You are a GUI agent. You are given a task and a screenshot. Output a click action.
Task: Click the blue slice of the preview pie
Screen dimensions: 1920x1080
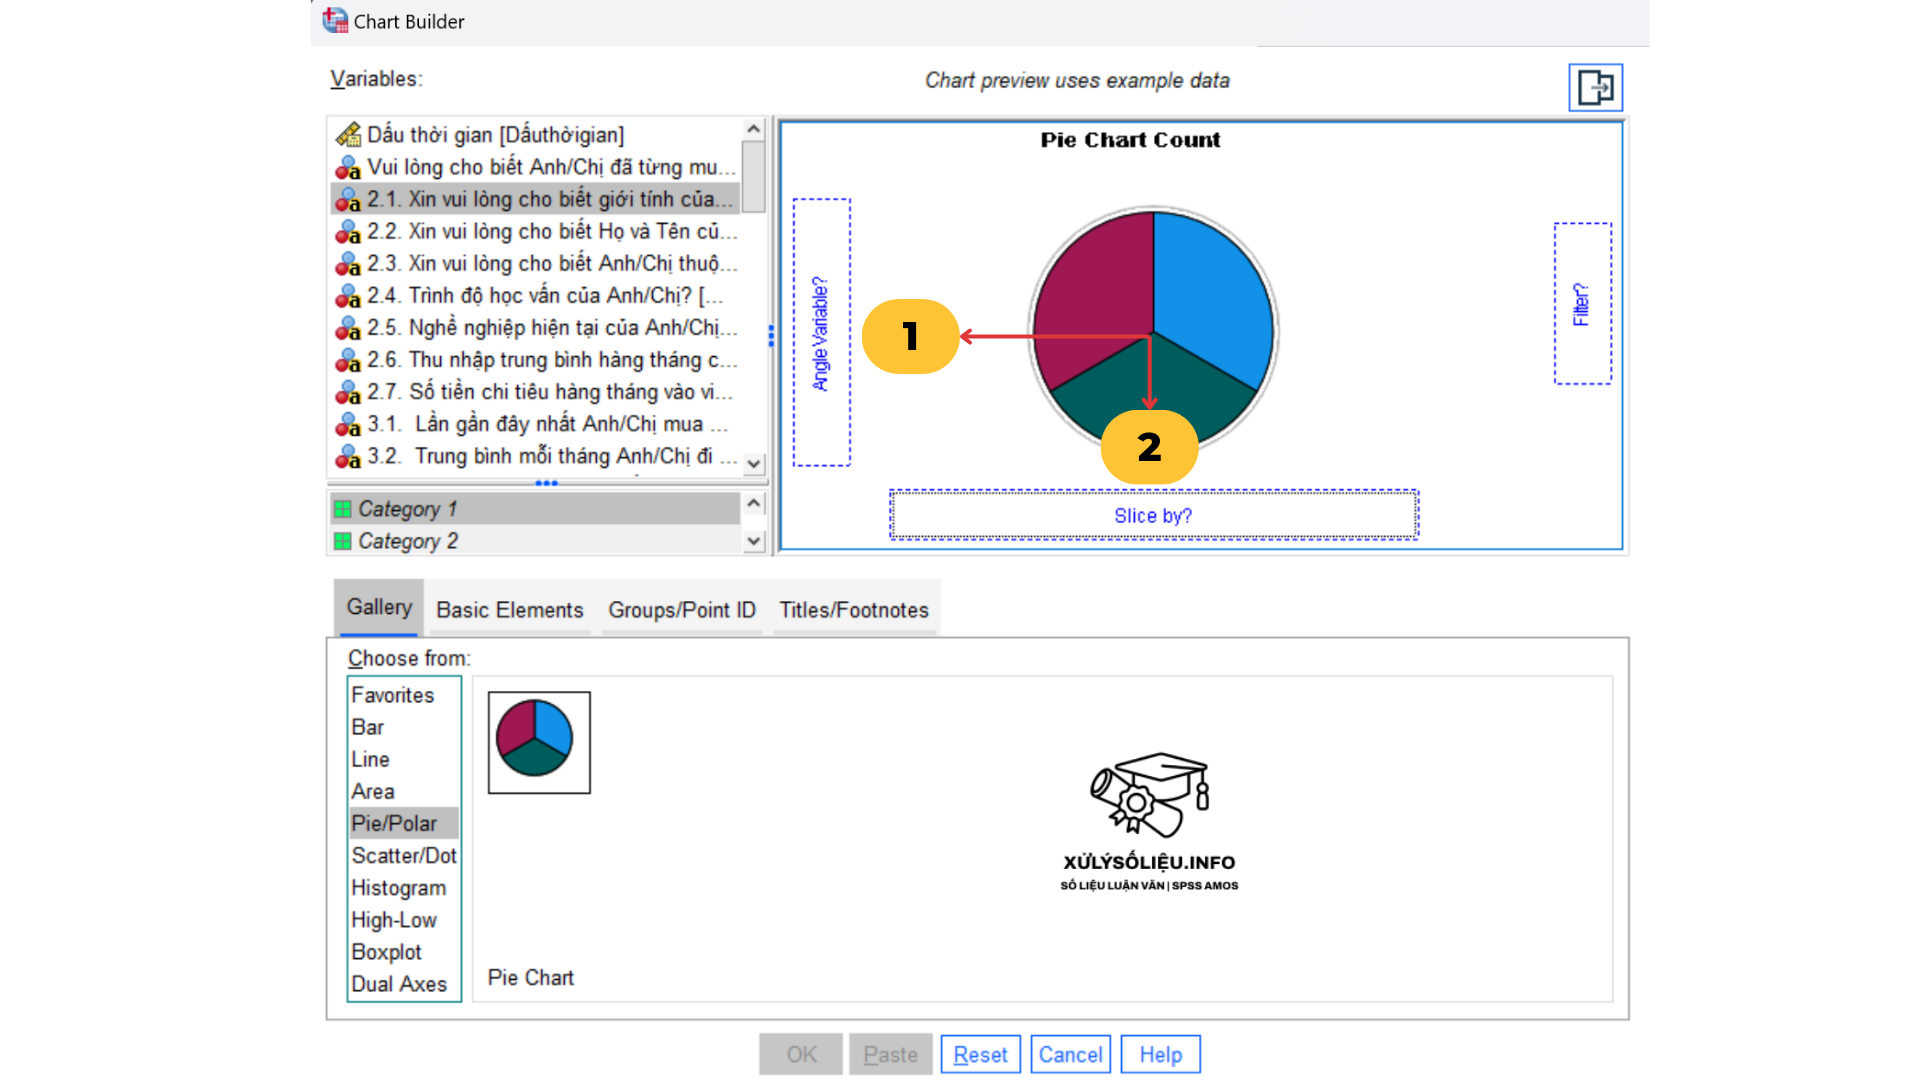[x=1215, y=295]
